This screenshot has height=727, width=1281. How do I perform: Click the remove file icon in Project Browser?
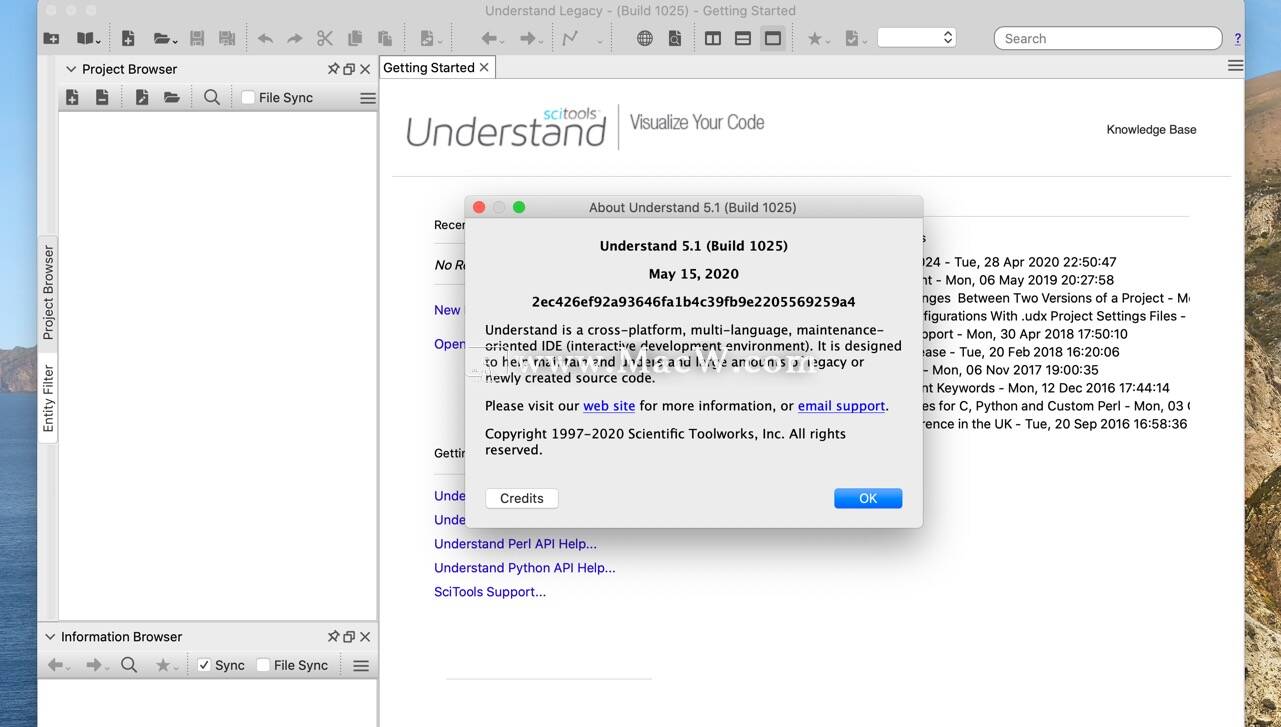click(102, 97)
